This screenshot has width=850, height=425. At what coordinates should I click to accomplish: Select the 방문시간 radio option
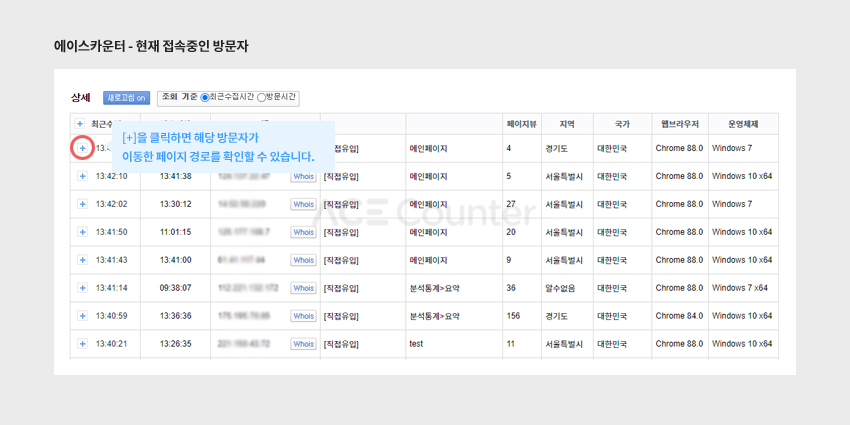[x=261, y=98]
